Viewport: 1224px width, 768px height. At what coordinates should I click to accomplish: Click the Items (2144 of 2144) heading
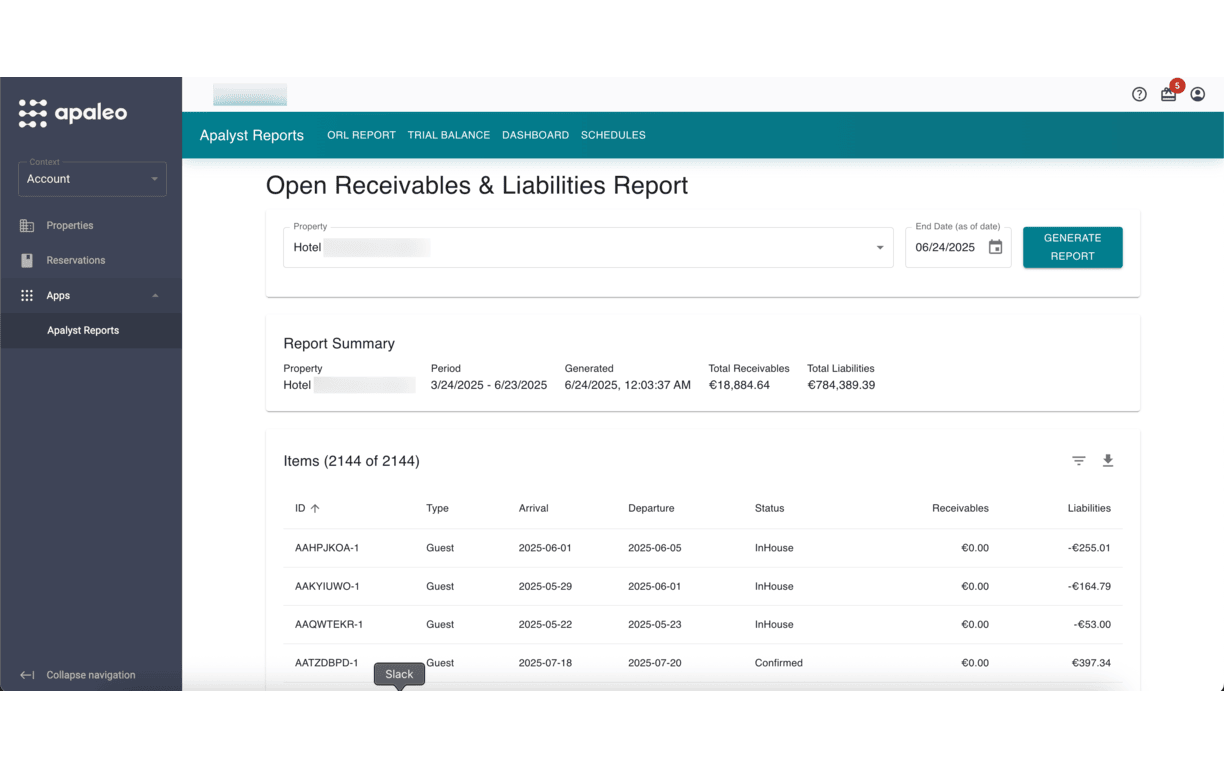point(352,461)
